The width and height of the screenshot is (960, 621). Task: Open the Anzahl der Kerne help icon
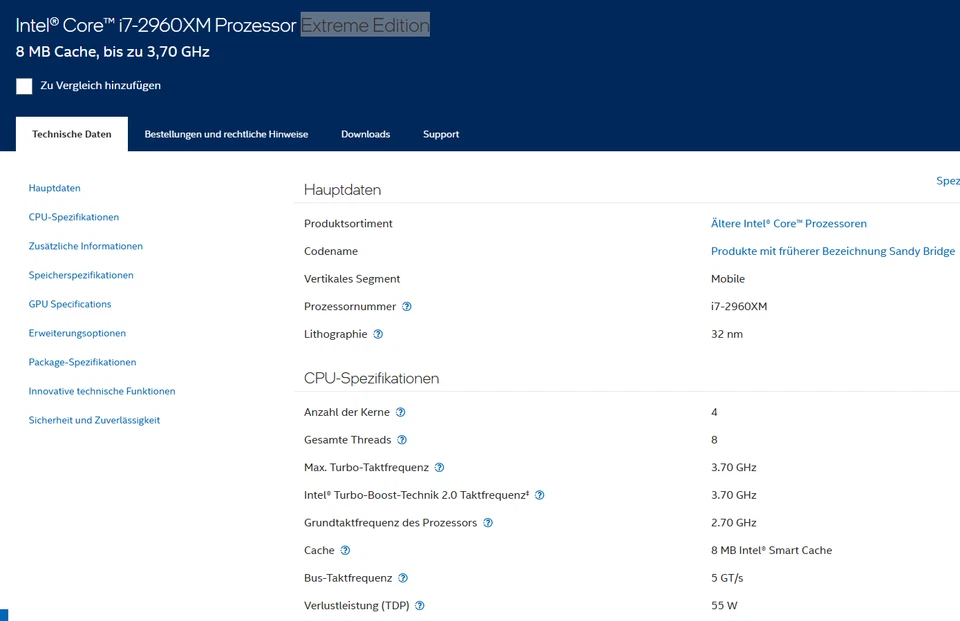click(x=400, y=411)
